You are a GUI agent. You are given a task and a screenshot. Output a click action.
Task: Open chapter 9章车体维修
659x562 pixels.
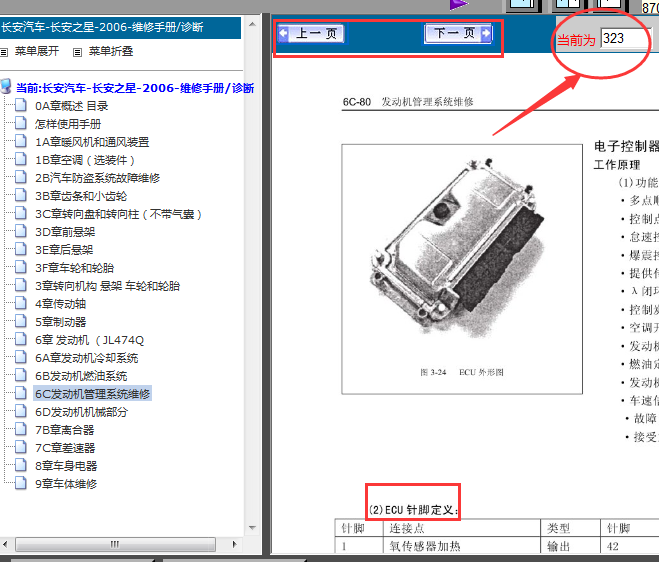[66, 484]
